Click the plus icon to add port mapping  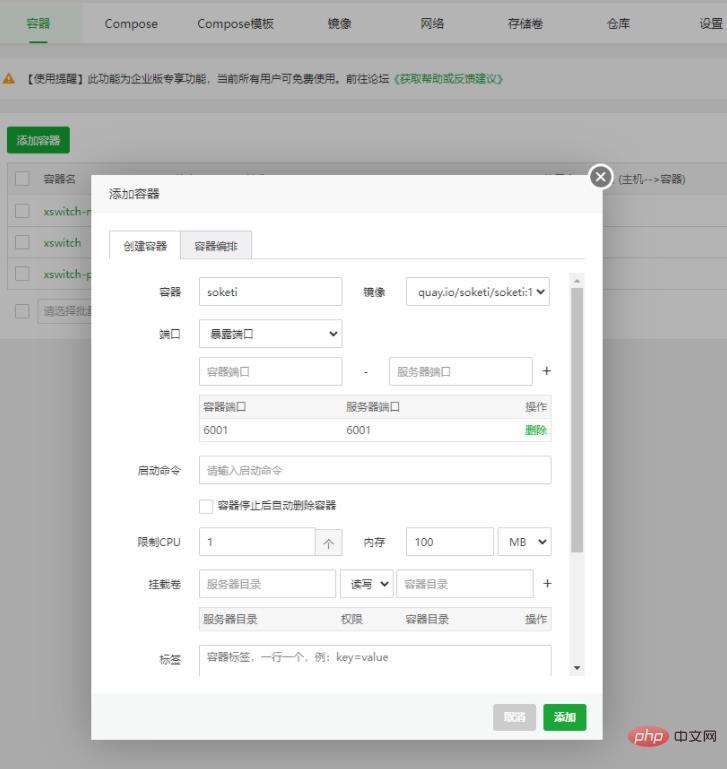[x=546, y=371]
